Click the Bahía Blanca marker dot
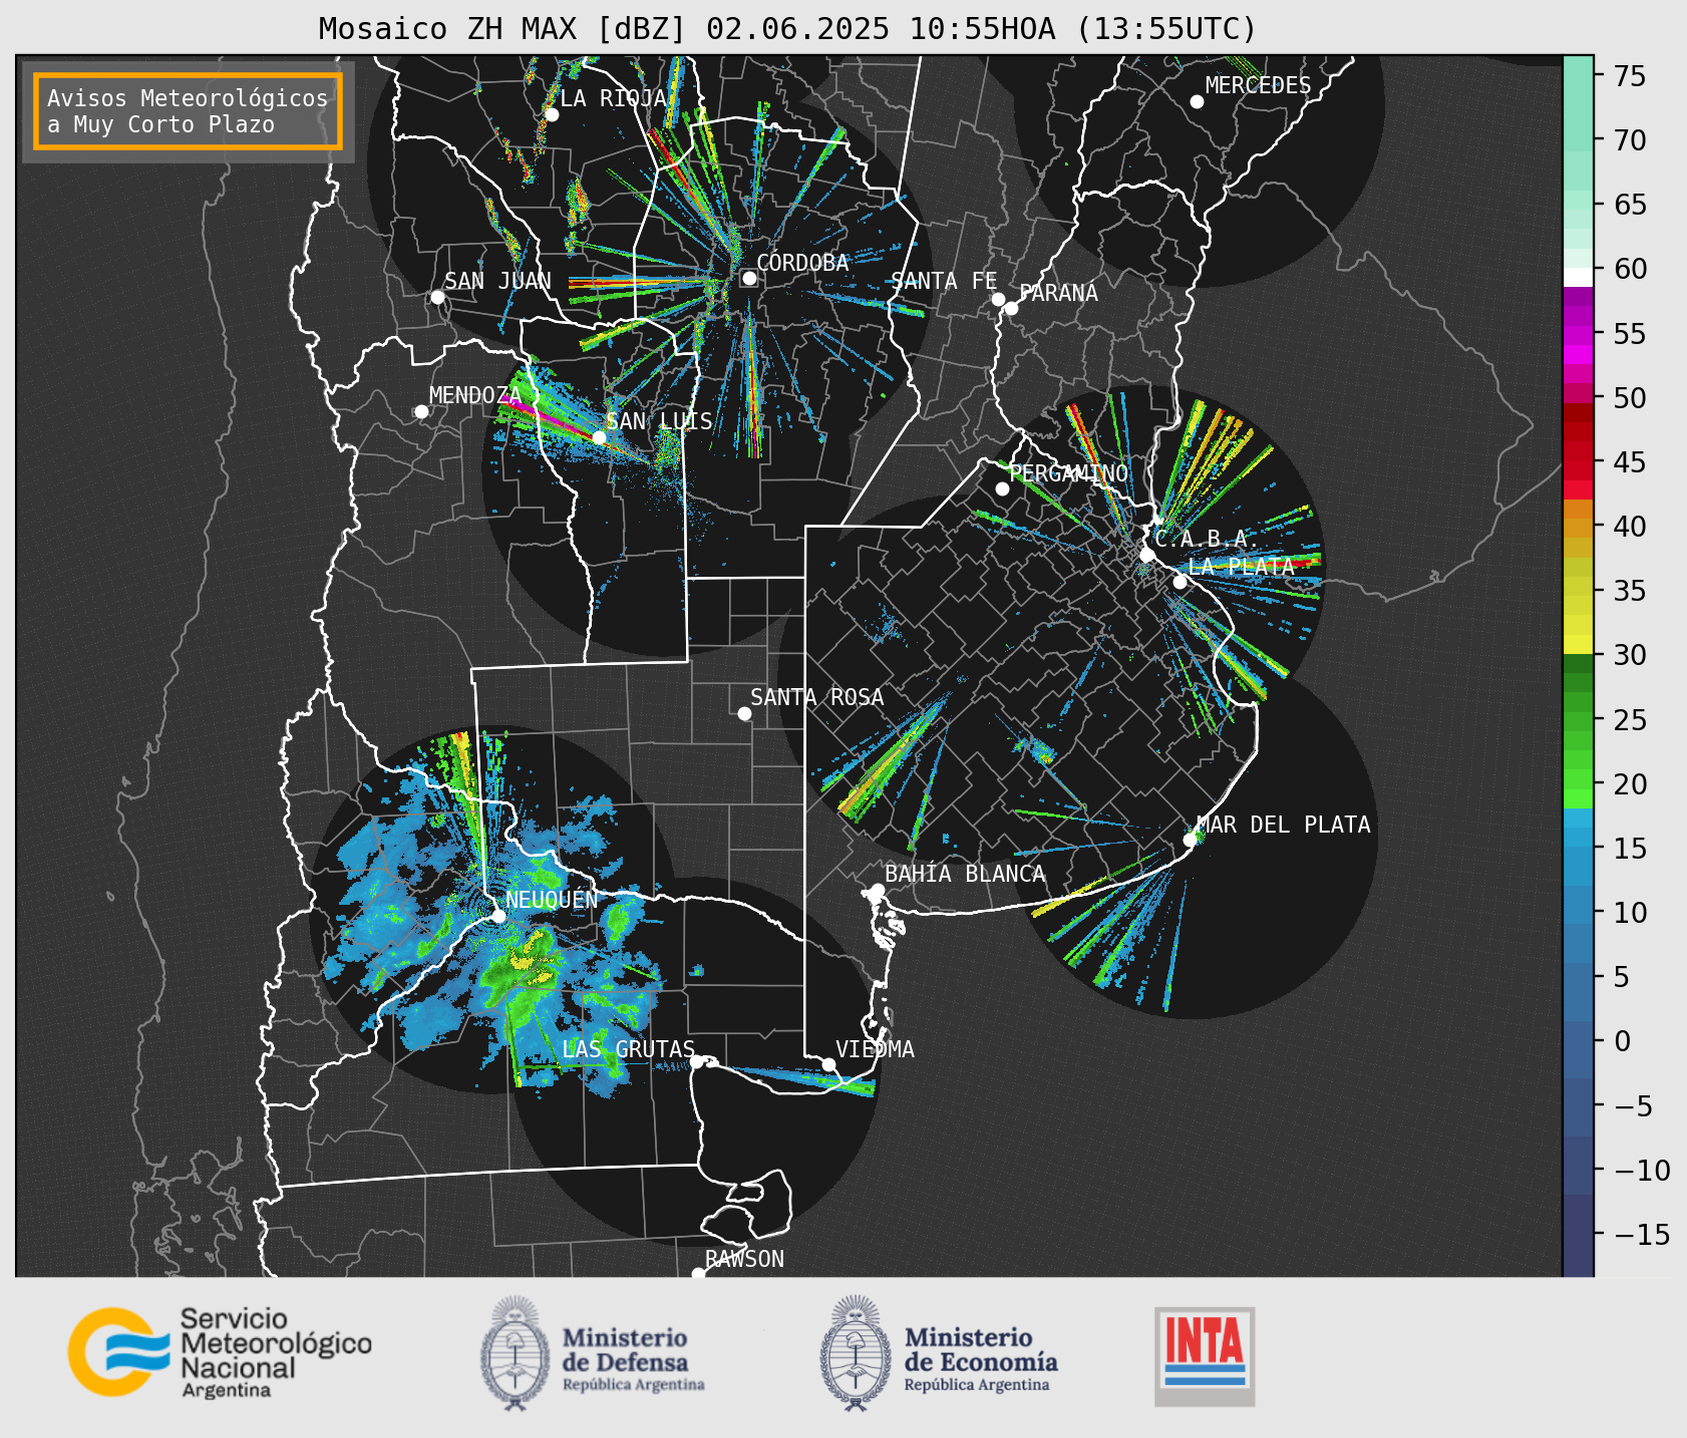1687x1438 pixels. 877,890
